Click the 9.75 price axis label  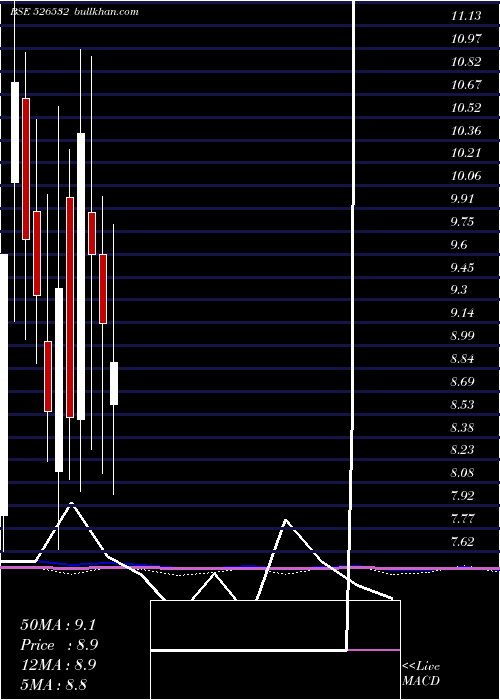point(462,222)
